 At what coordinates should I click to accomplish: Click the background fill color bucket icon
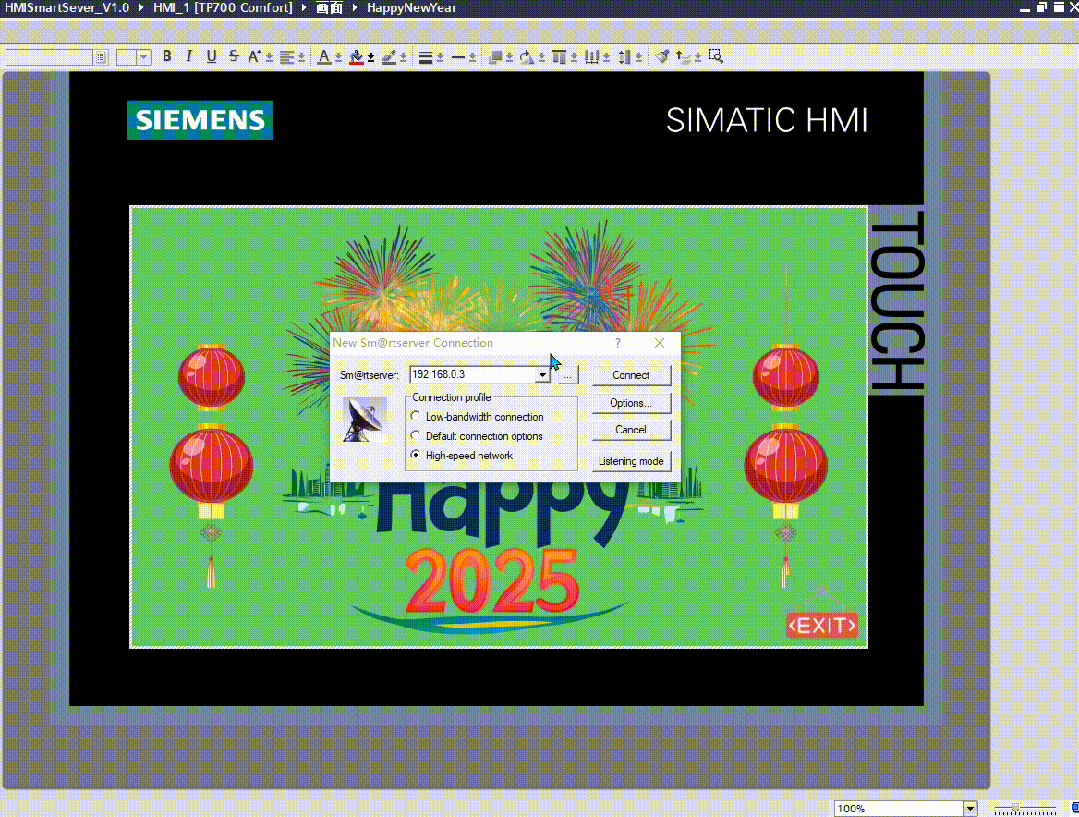pyautogui.click(x=357, y=57)
